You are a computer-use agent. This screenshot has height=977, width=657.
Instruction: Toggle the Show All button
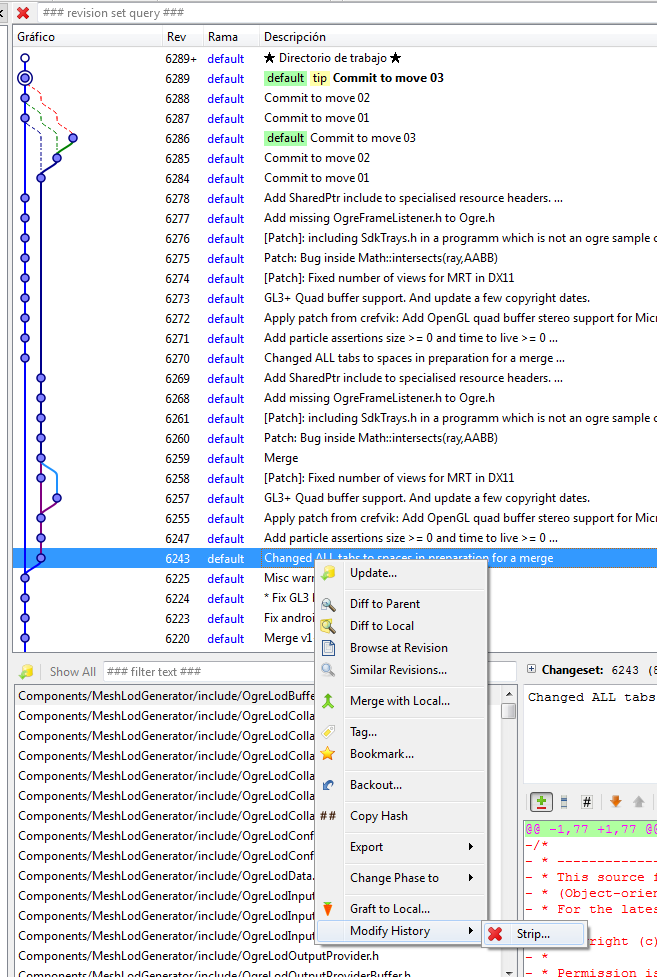[x=72, y=672]
